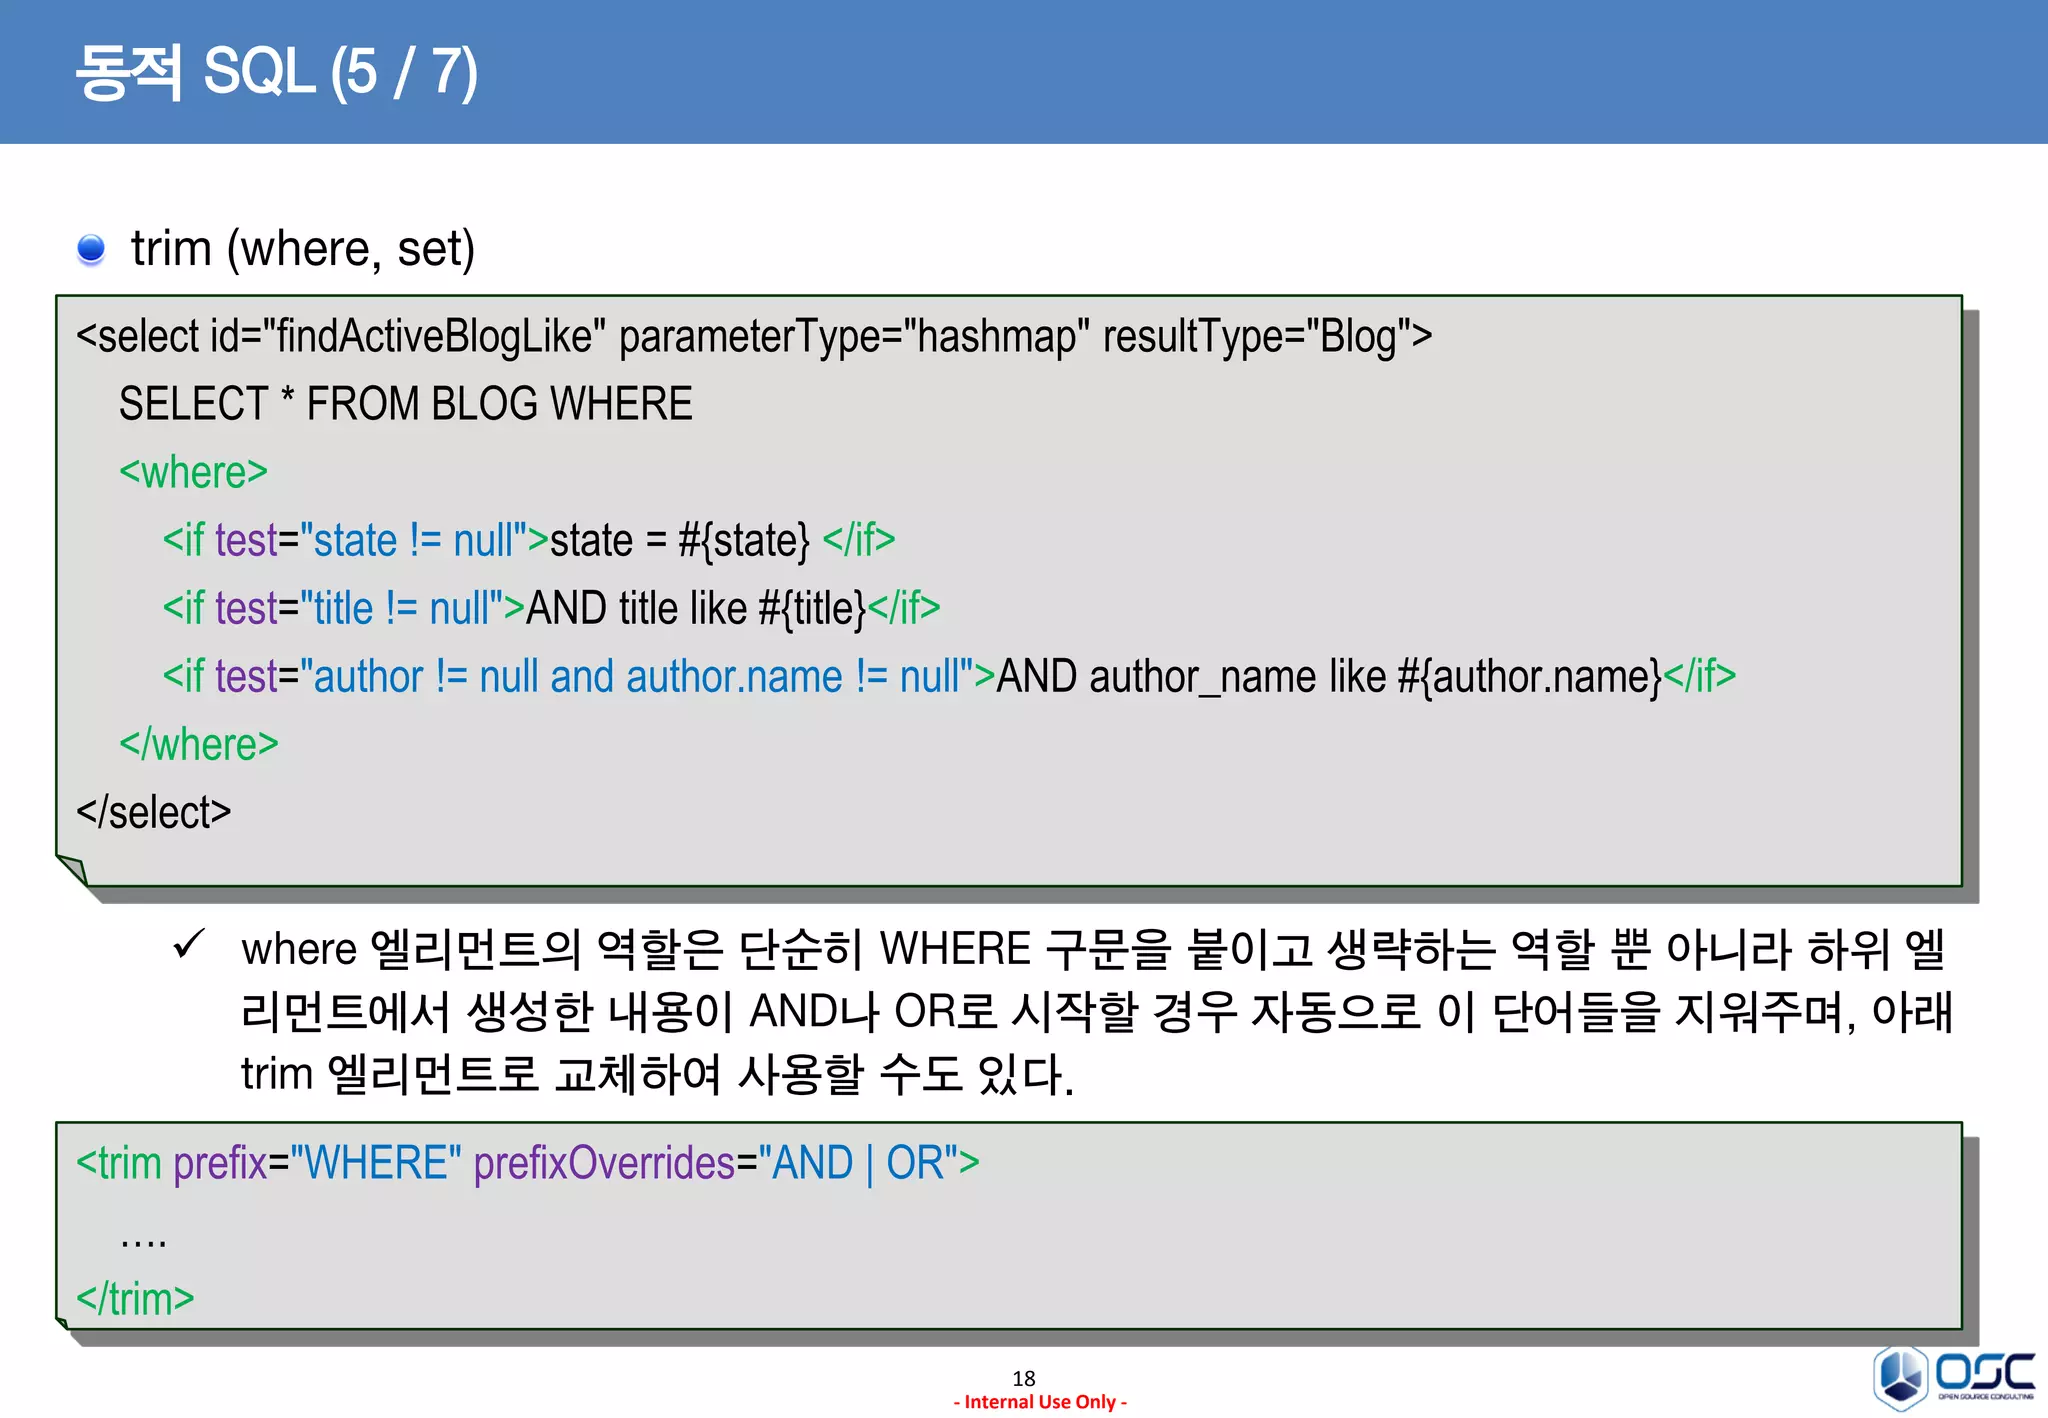Viewport: 2048px width, 1418px height.
Task: Click the trim prefix="WHERE" line
Action: [528, 1163]
